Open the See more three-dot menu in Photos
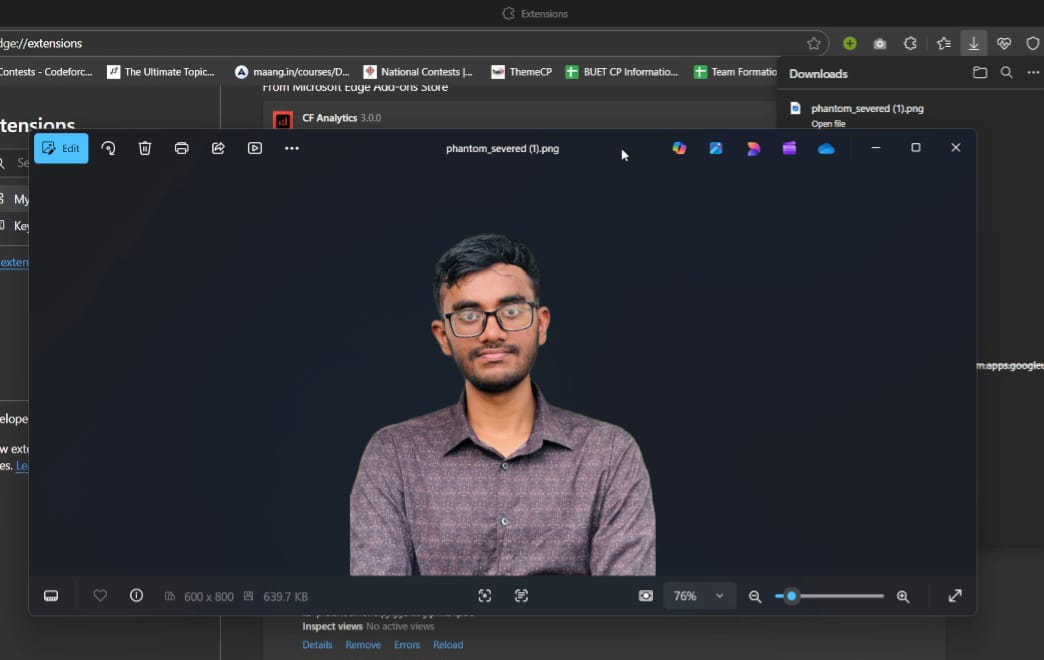Screen dimensions: 1044x660 click(x=292, y=148)
